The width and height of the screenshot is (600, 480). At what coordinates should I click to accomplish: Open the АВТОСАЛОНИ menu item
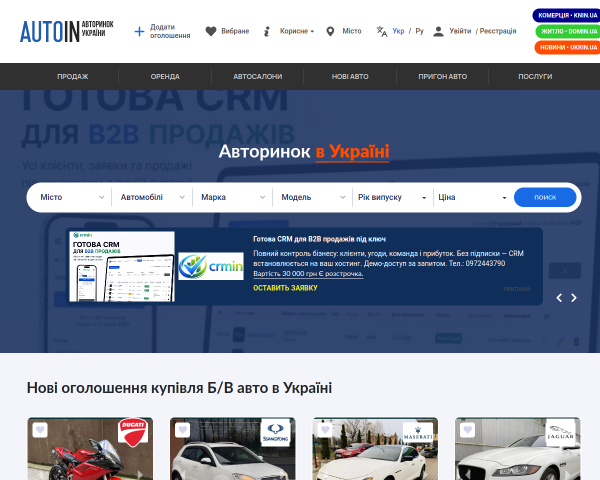coord(258,77)
